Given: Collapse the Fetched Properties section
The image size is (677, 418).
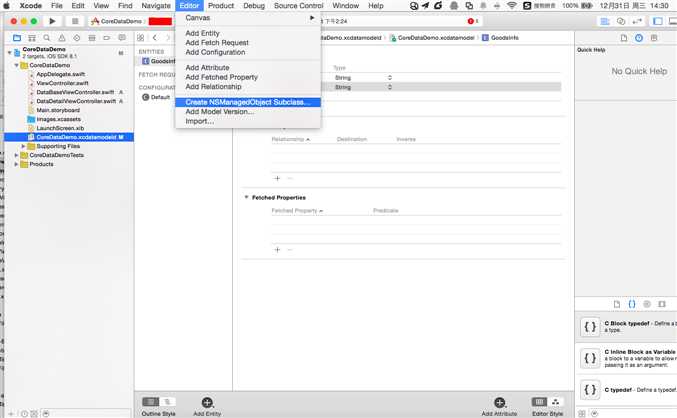Looking at the screenshot, I should [247, 197].
